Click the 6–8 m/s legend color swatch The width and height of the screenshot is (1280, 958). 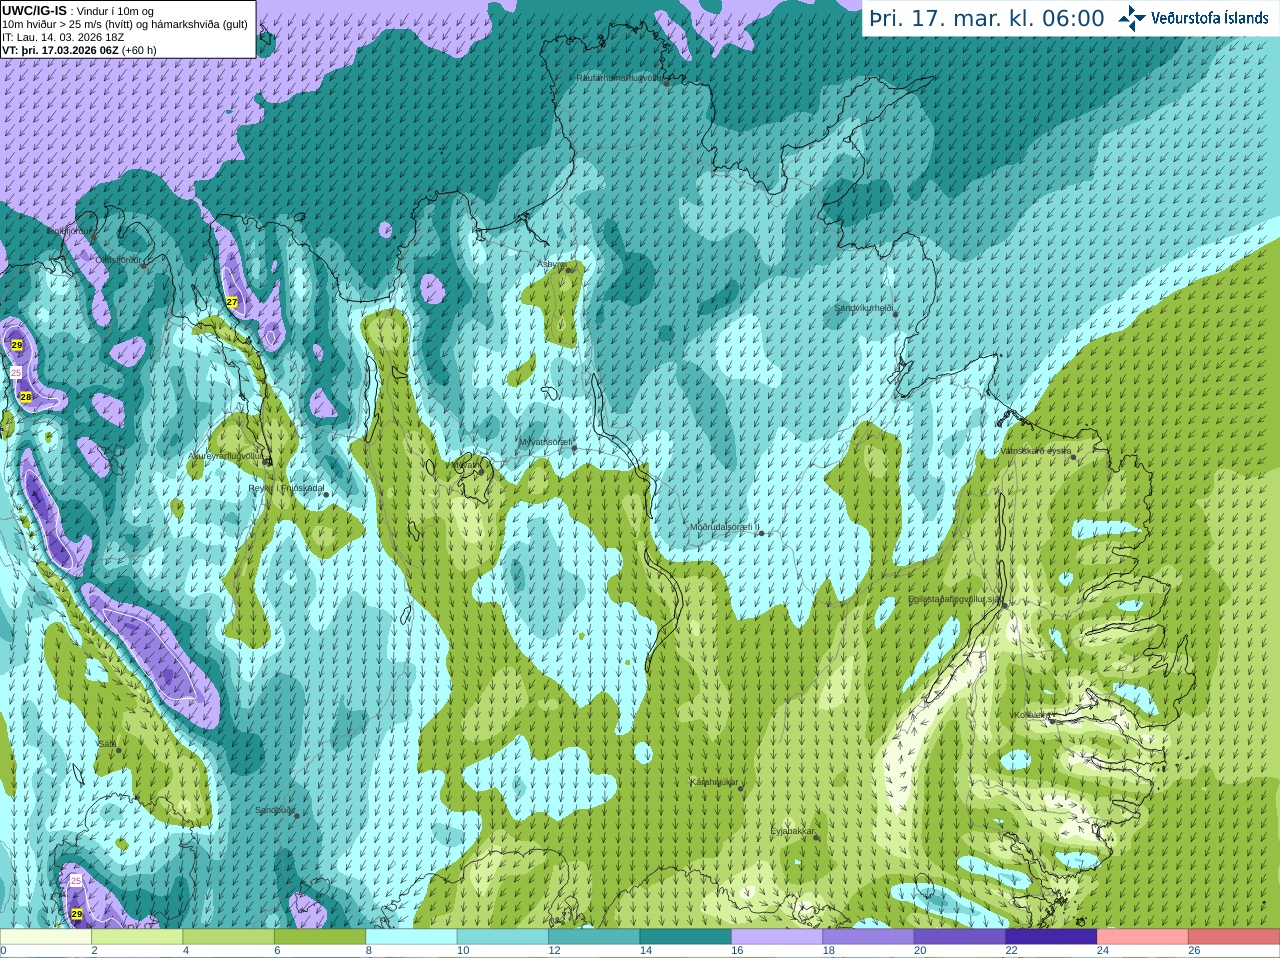click(x=320, y=937)
